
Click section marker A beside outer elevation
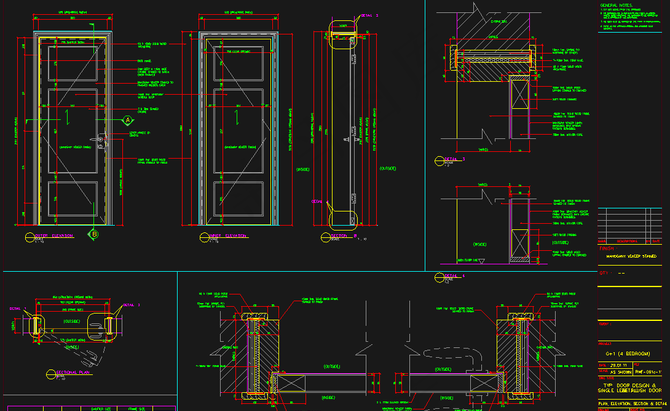(x=127, y=120)
